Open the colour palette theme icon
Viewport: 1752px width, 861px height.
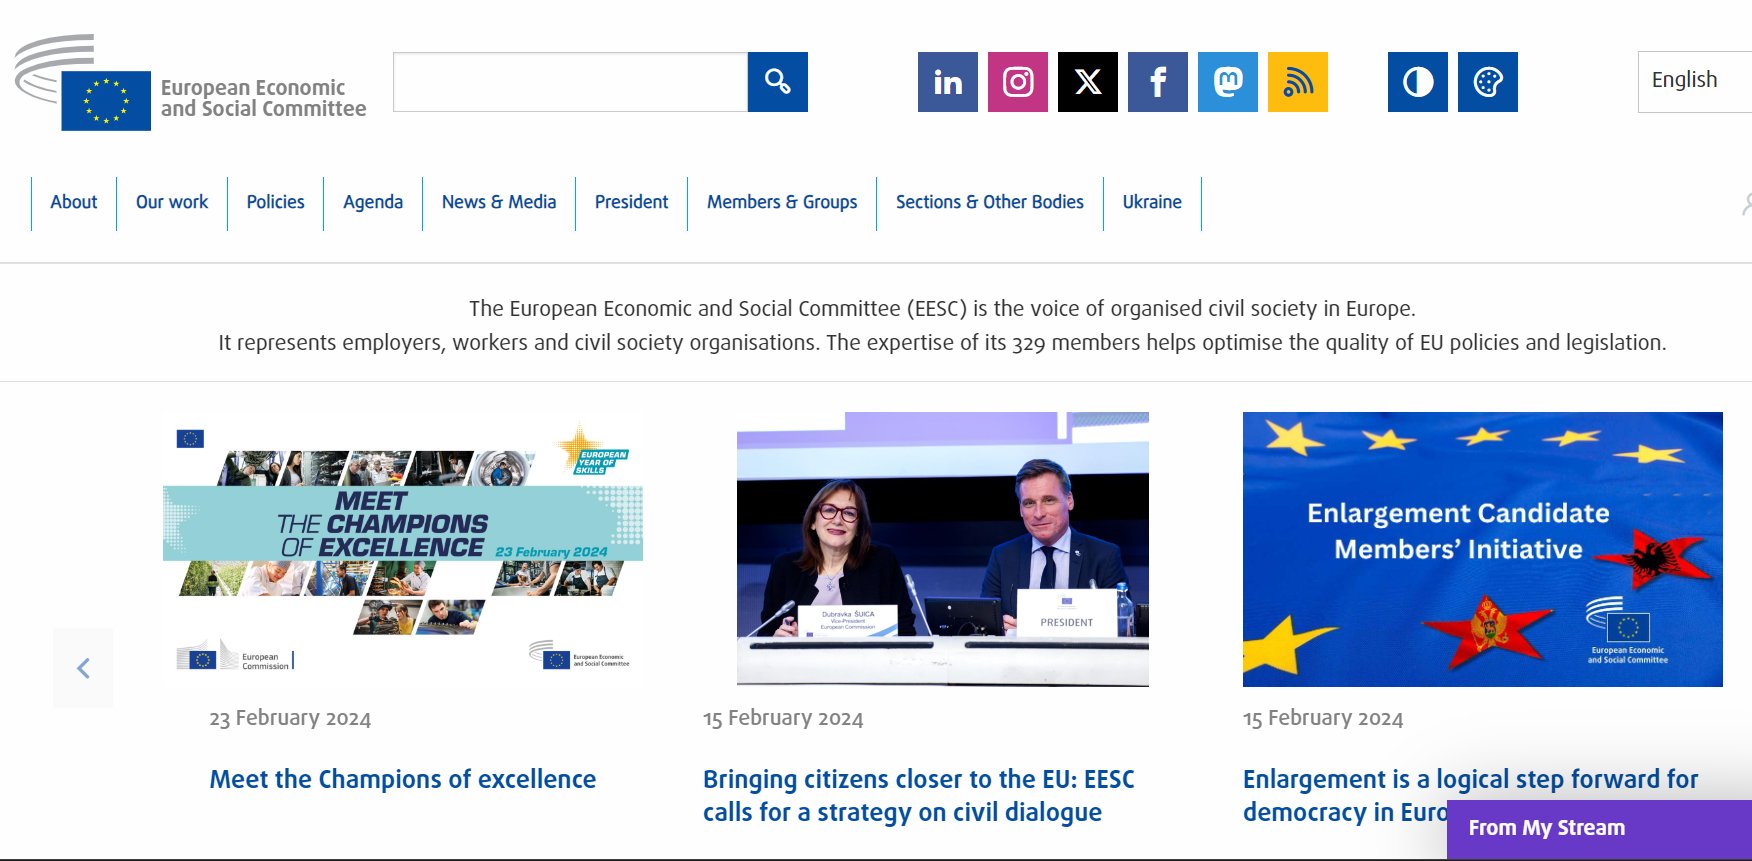pos(1487,82)
